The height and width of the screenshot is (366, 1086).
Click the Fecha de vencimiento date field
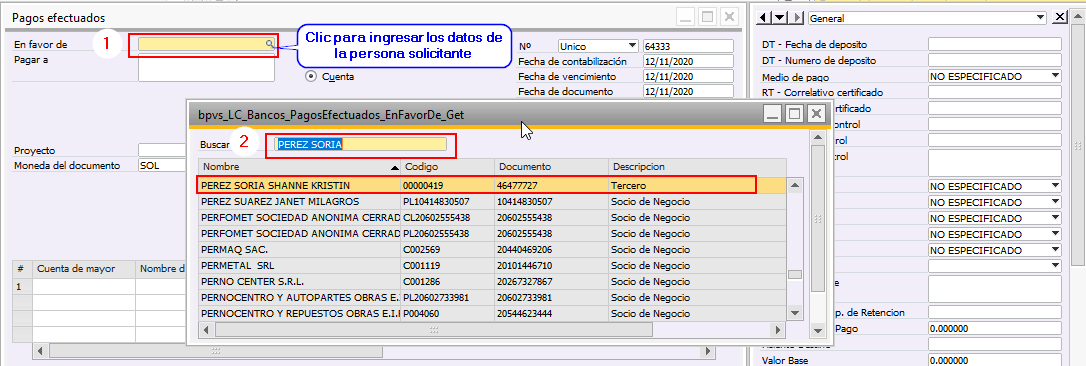688,76
